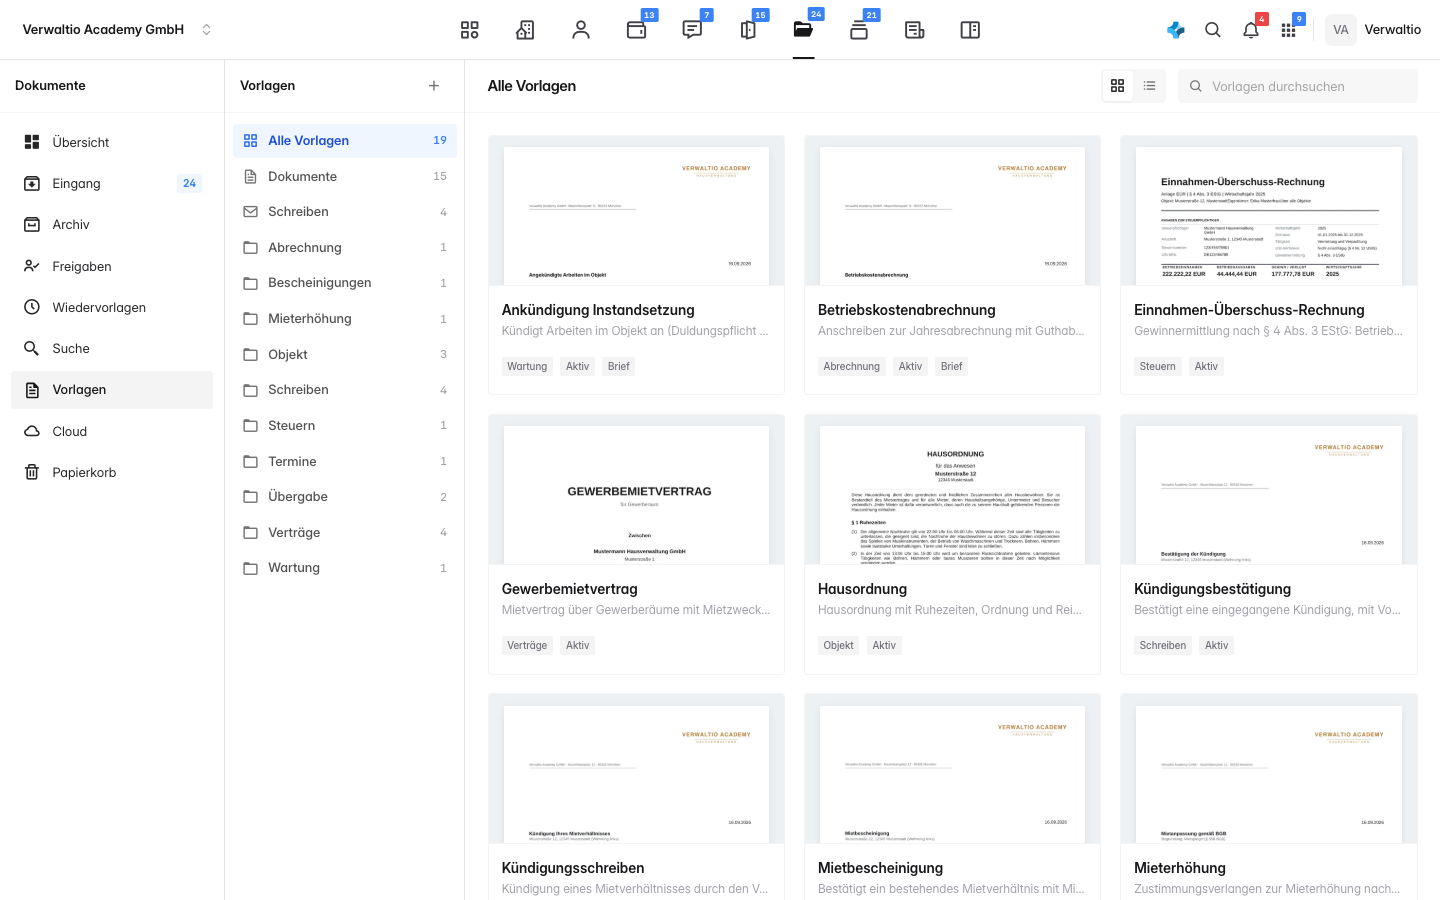Image resolution: width=1440 pixels, height=900 pixels.
Task: Open the chat messages icon with badge 7
Action: click(x=692, y=30)
